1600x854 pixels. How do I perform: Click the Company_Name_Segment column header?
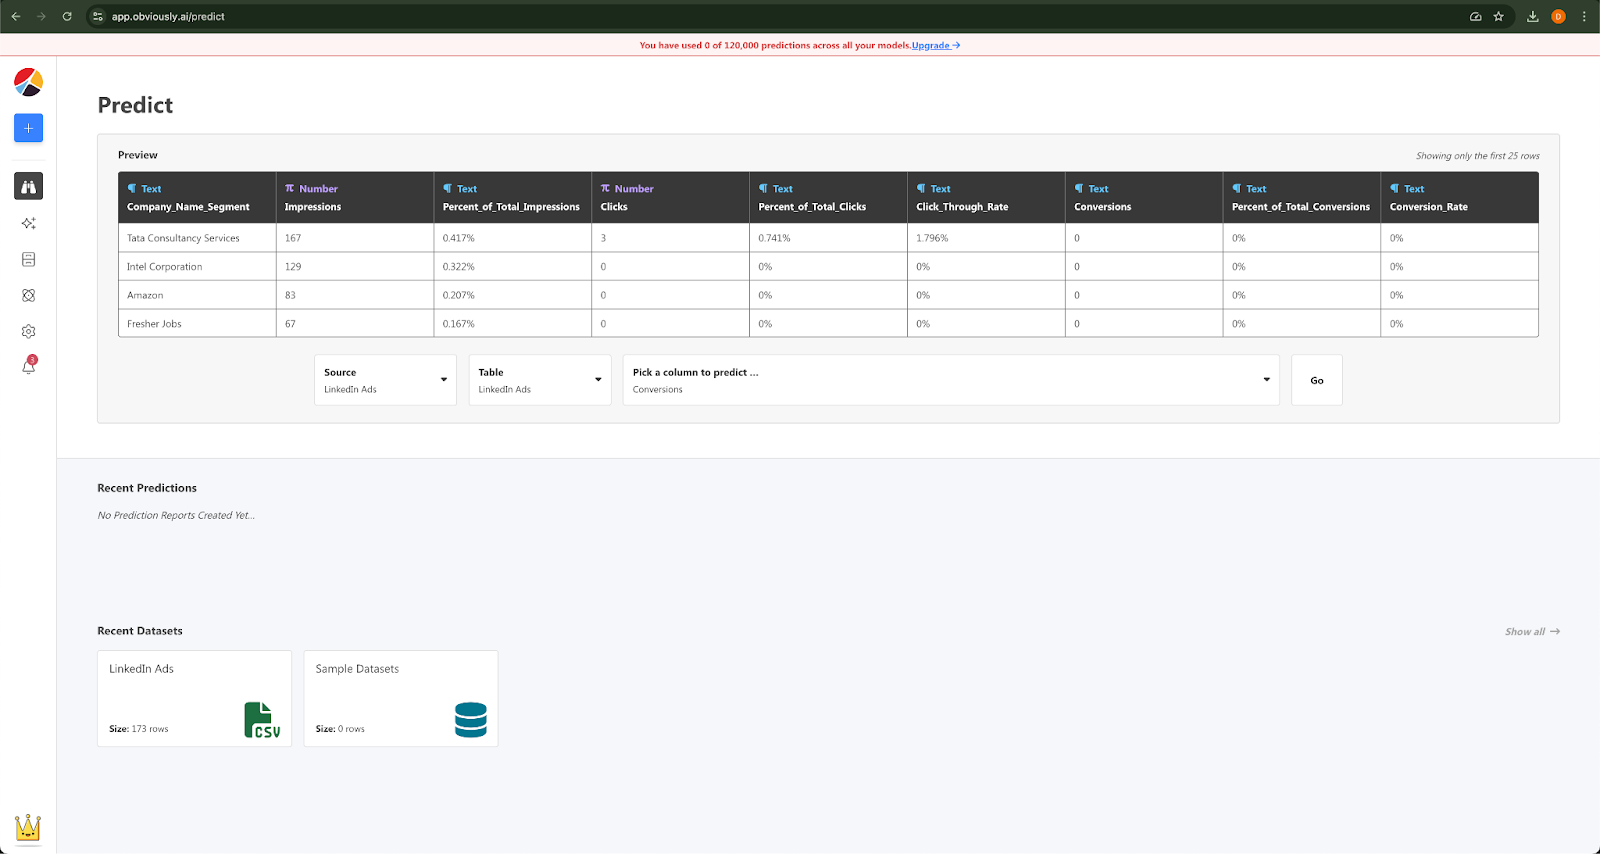pyautogui.click(x=197, y=197)
